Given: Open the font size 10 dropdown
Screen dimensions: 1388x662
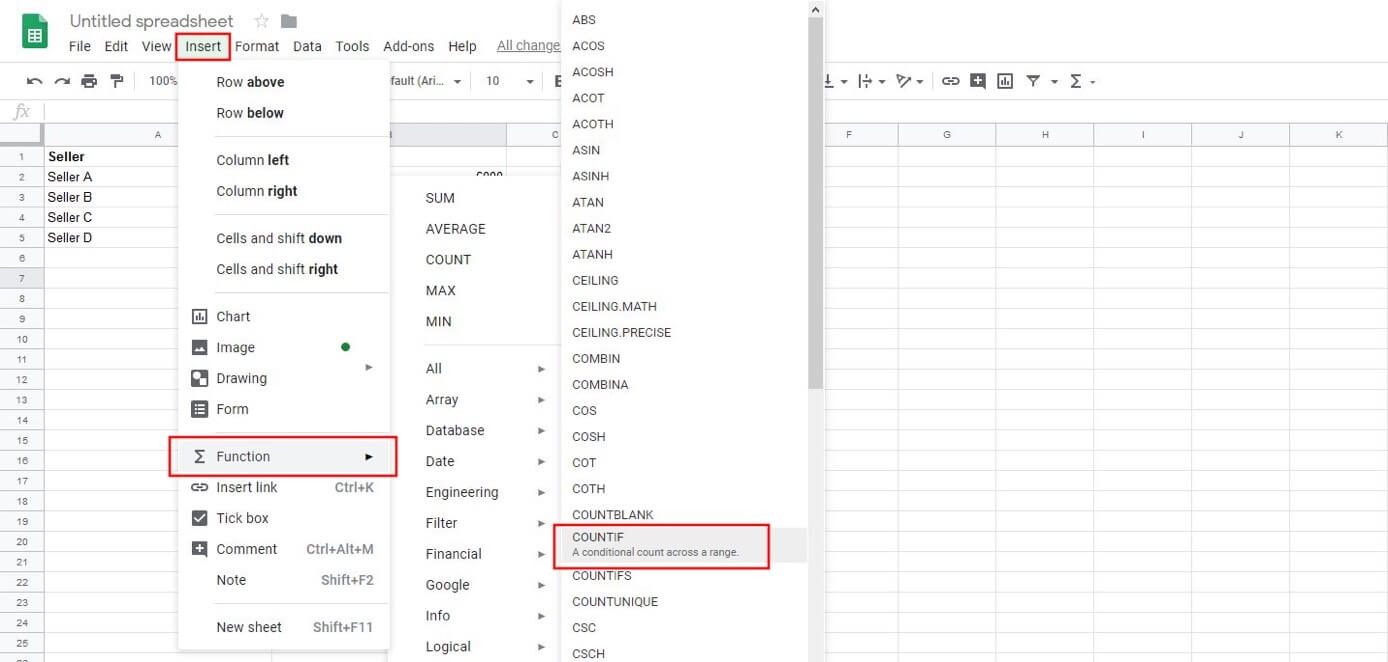Looking at the screenshot, I should (x=510, y=81).
